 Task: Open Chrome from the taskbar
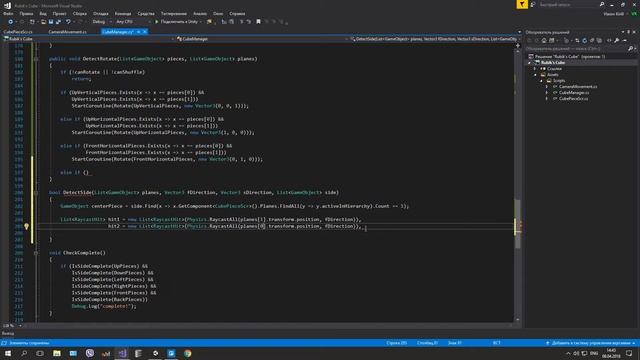coord(188,353)
